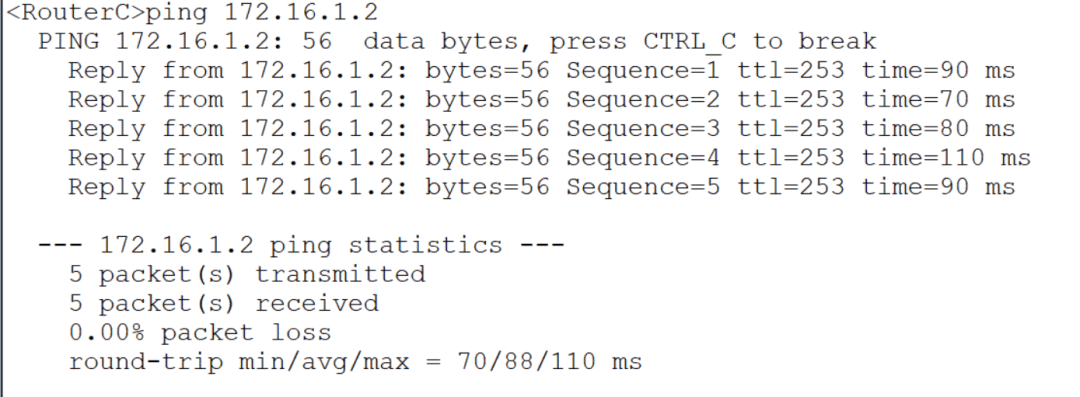Click the round-trip min/avg/max line

[x=355, y=361]
